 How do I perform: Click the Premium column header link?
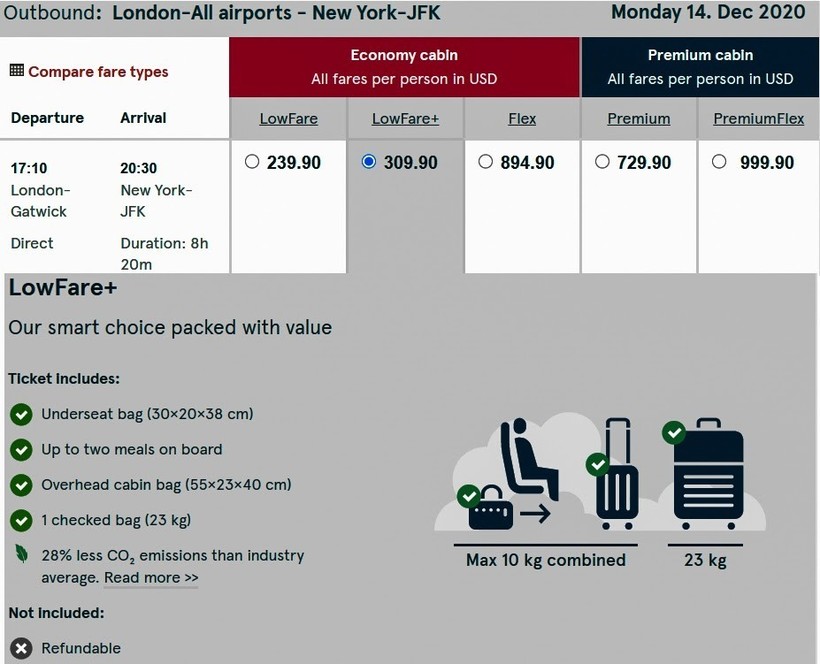coord(639,119)
